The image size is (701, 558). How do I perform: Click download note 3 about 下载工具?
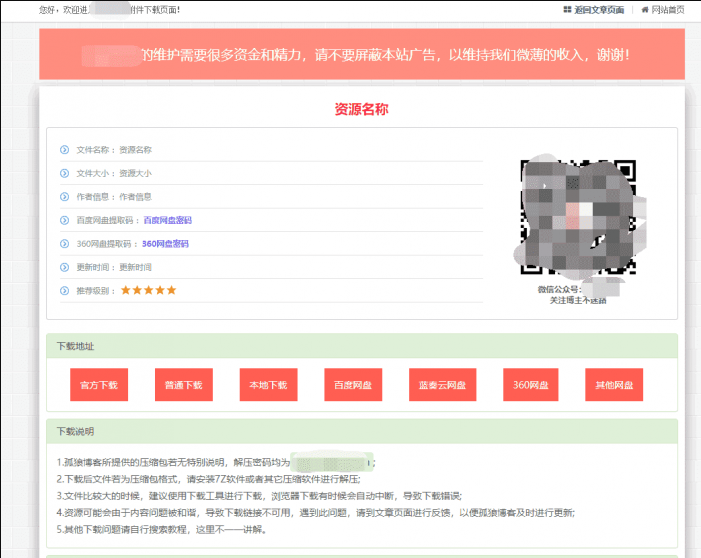coord(259,496)
